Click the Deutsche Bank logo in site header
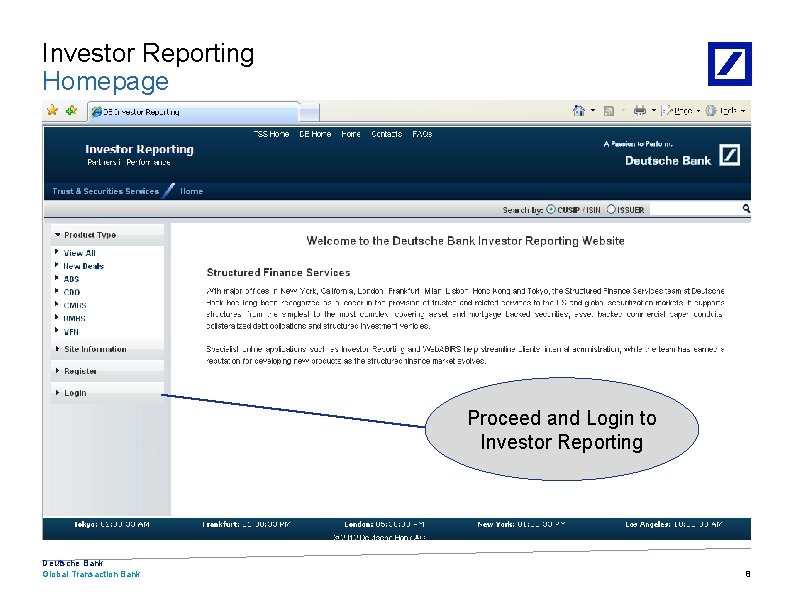Image resolution: width=794 pixels, height=597 pixels. point(682,155)
